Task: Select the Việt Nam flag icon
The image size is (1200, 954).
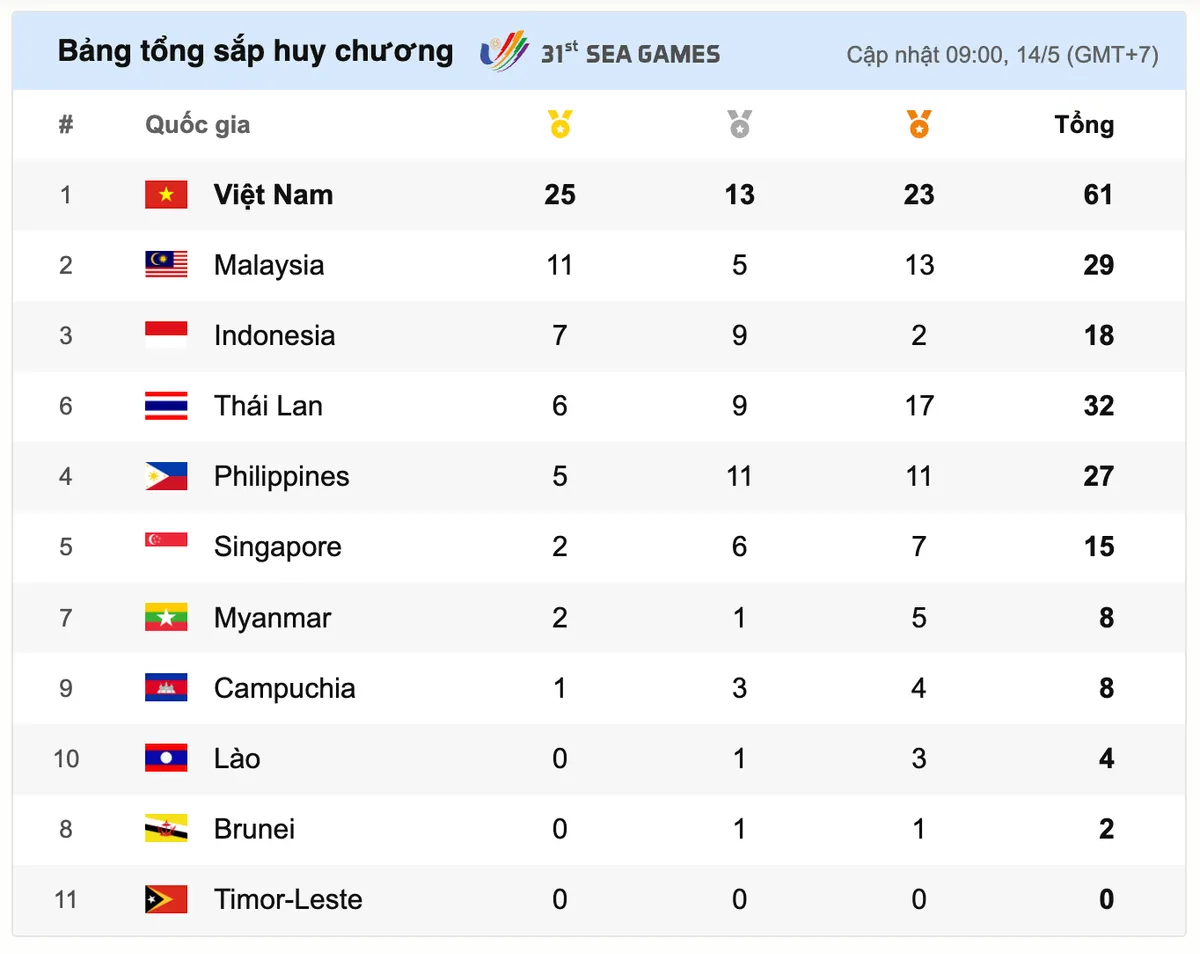Action: 166,195
